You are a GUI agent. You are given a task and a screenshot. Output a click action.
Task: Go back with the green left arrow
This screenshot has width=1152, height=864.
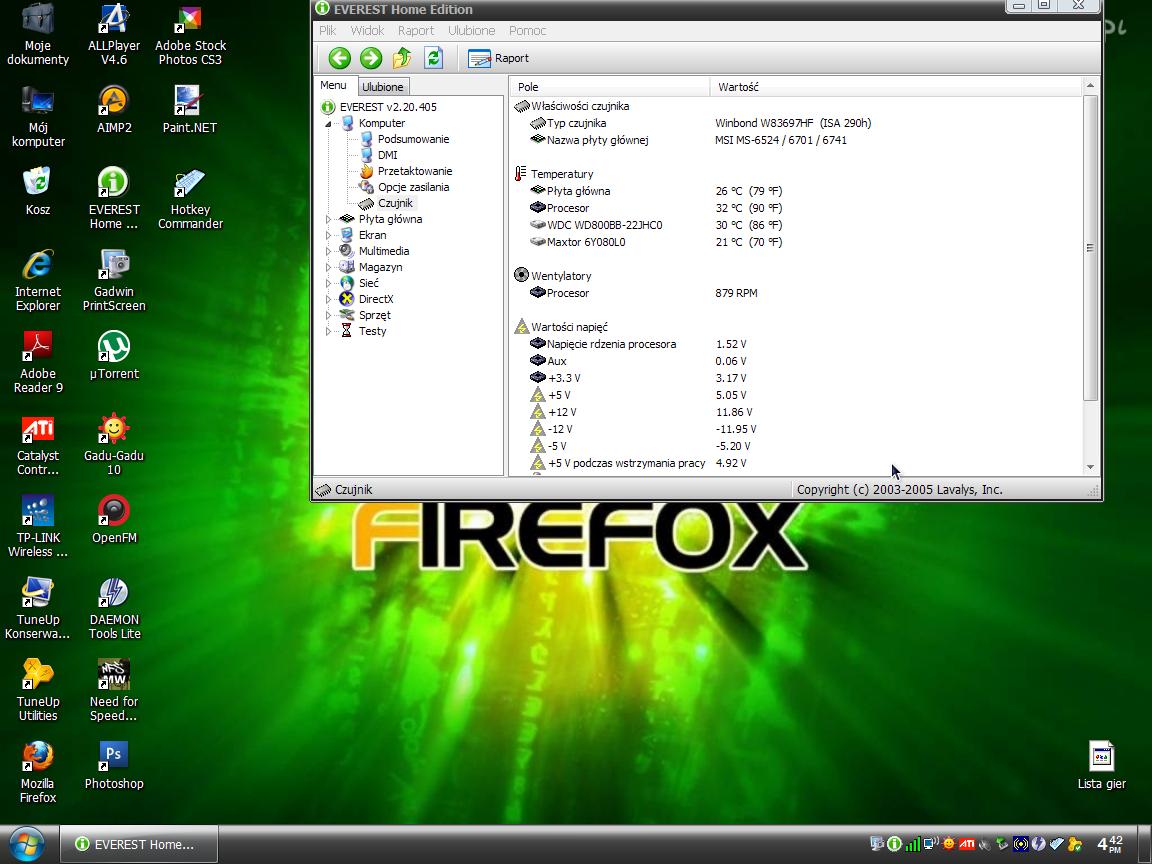(x=339, y=58)
